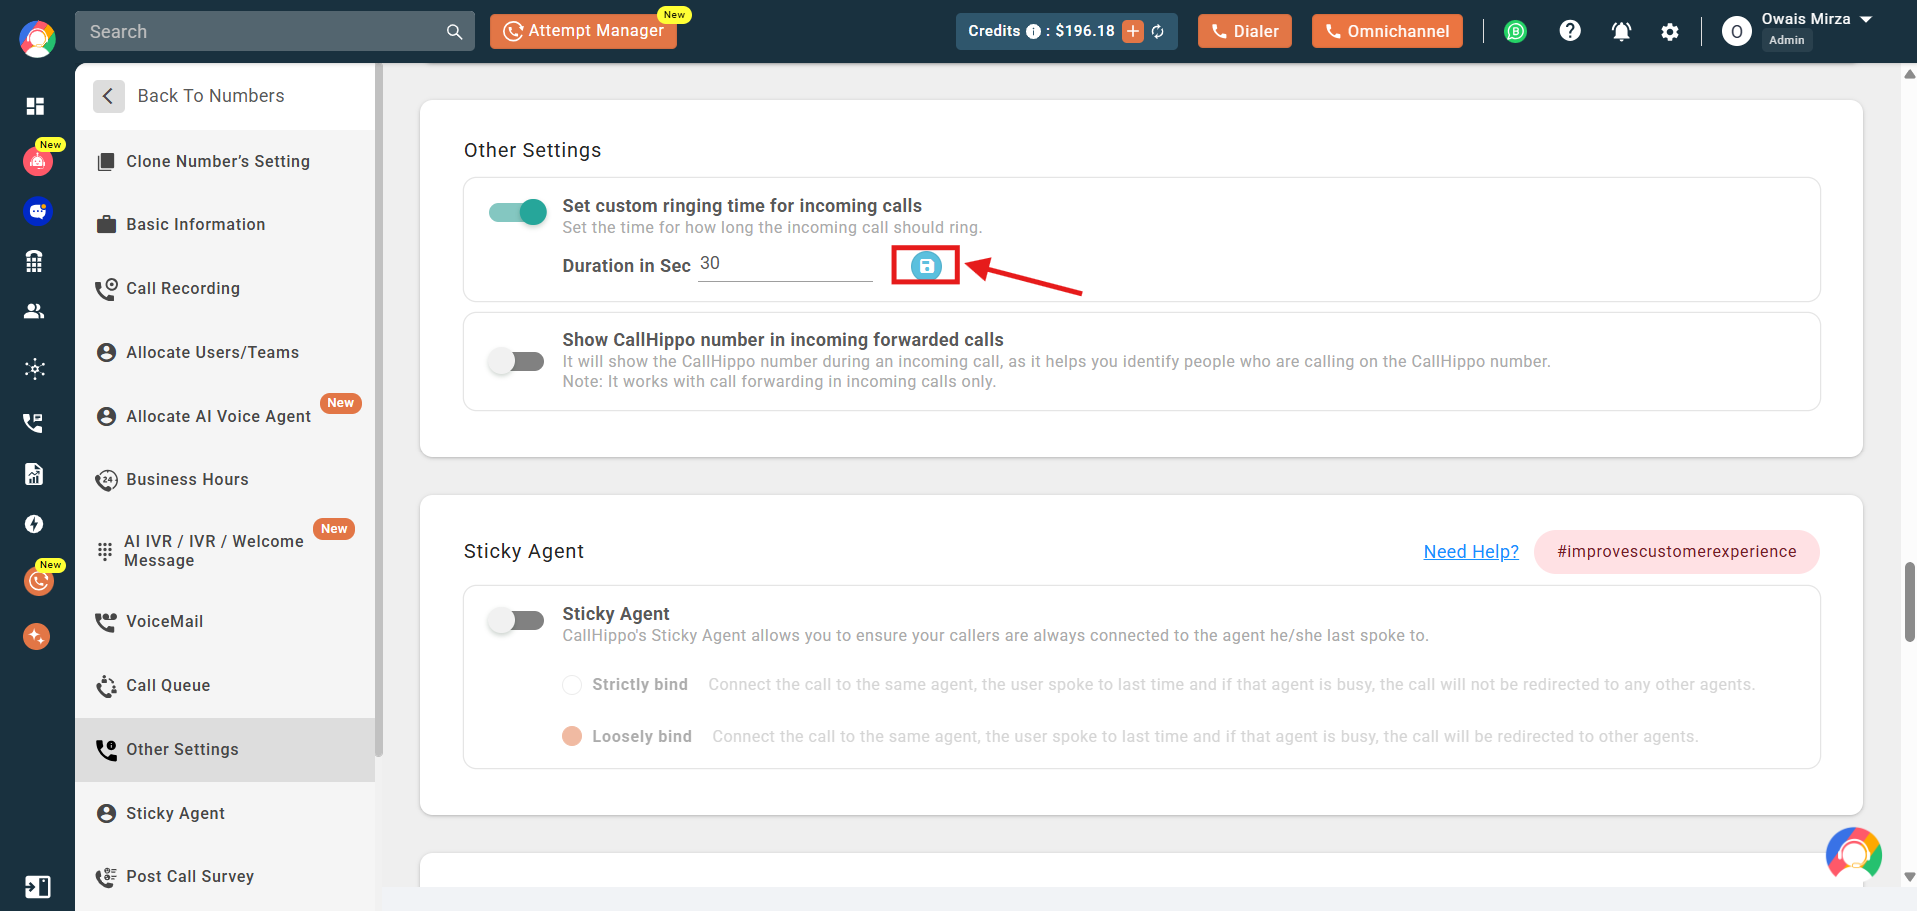
Task: Click the sidebar menu scrollbar
Action: (x=379, y=410)
